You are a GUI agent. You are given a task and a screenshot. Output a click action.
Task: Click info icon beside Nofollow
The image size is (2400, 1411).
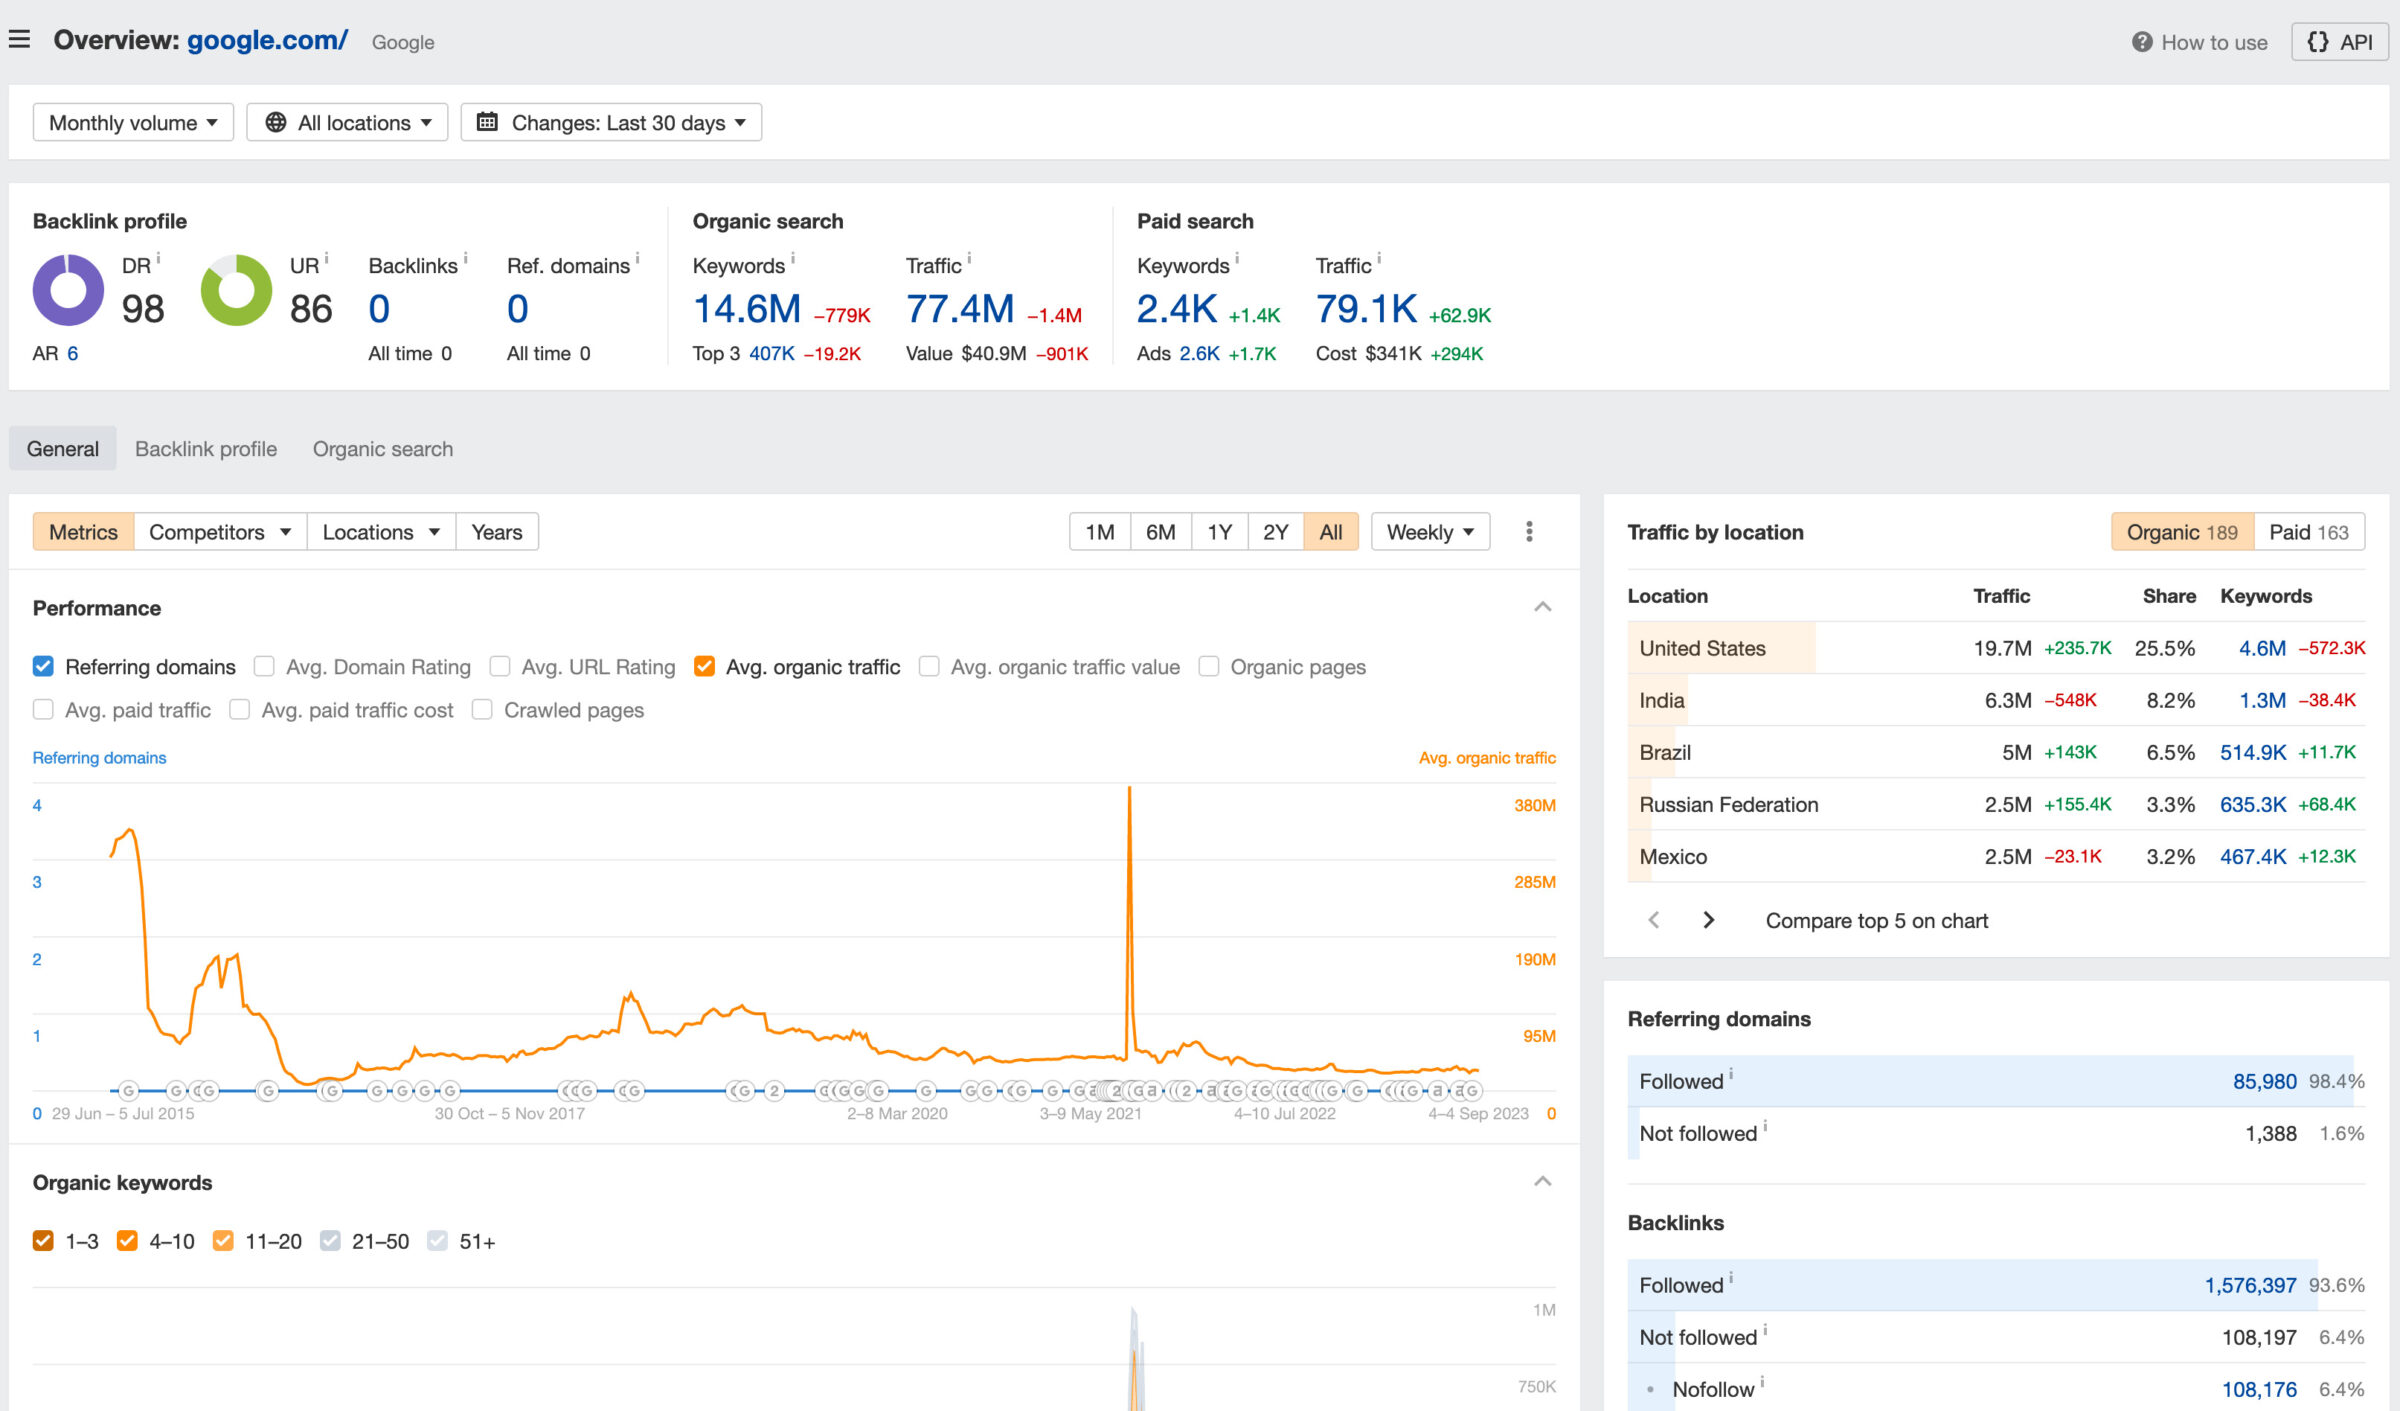point(1762,1382)
